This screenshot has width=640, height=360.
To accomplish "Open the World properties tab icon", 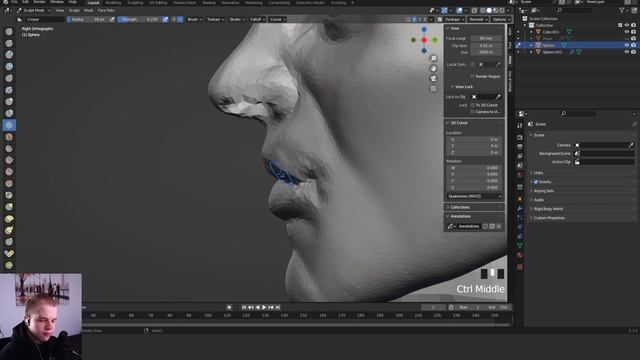I will [x=520, y=175].
